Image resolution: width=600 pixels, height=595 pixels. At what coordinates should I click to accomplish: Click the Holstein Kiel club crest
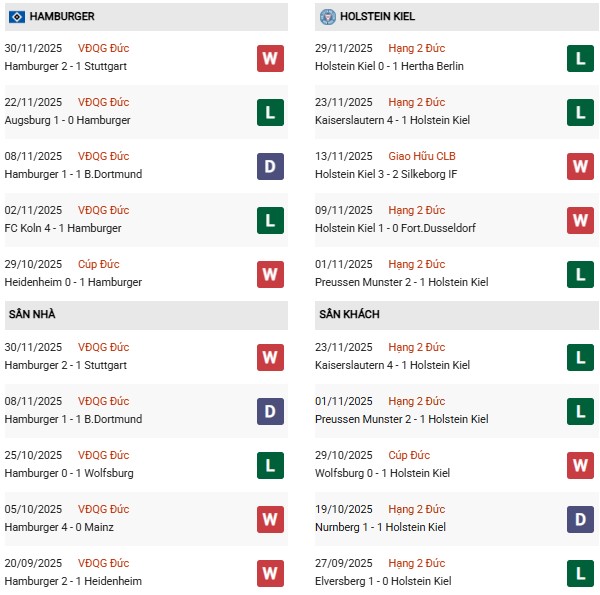coord(327,17)
